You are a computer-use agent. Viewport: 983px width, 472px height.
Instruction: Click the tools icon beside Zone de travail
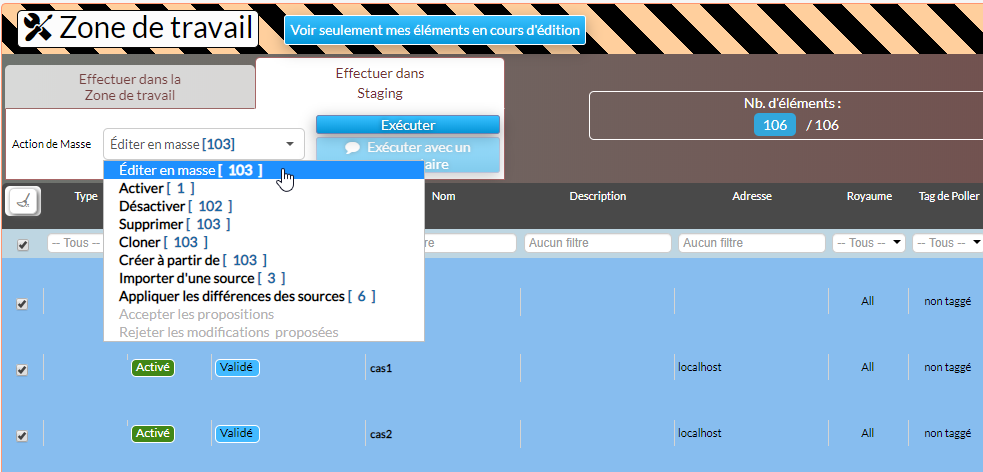[37, 29]
